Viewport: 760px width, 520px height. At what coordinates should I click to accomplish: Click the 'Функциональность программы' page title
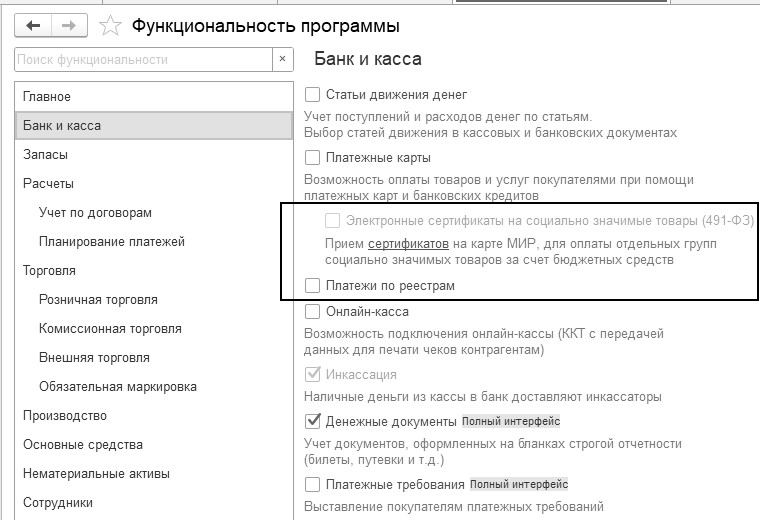266,26
